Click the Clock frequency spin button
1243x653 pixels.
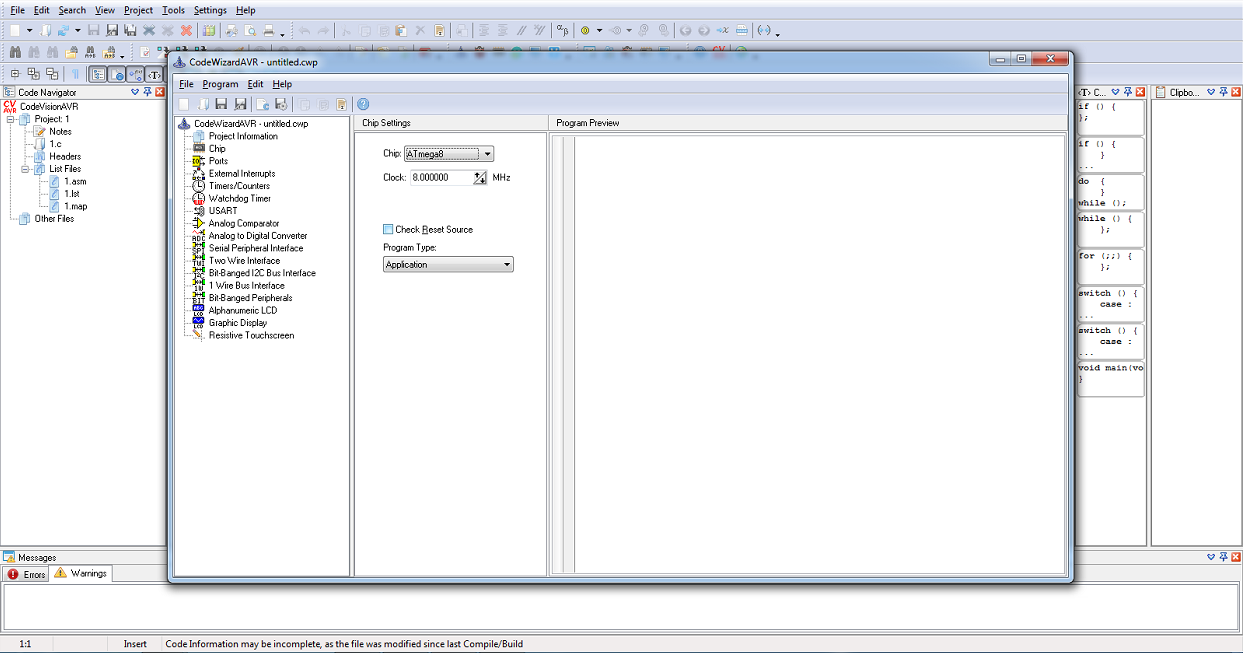[480, 178]
